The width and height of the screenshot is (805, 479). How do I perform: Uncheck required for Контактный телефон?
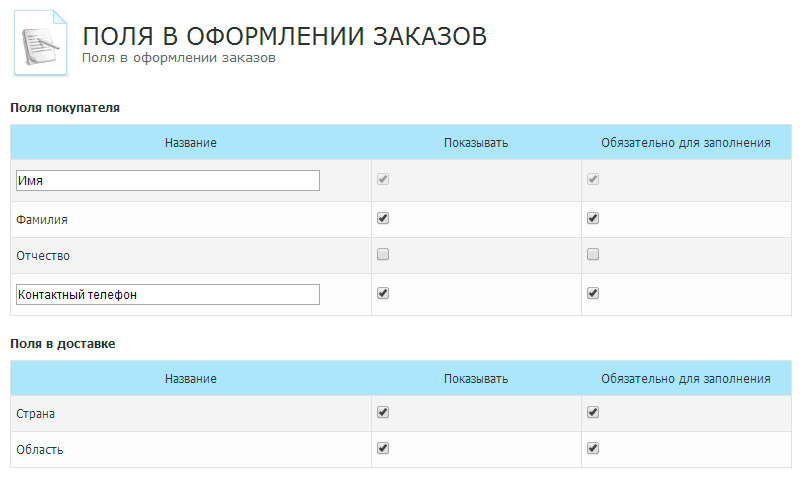pyautogui.click(x=593, y=293)
